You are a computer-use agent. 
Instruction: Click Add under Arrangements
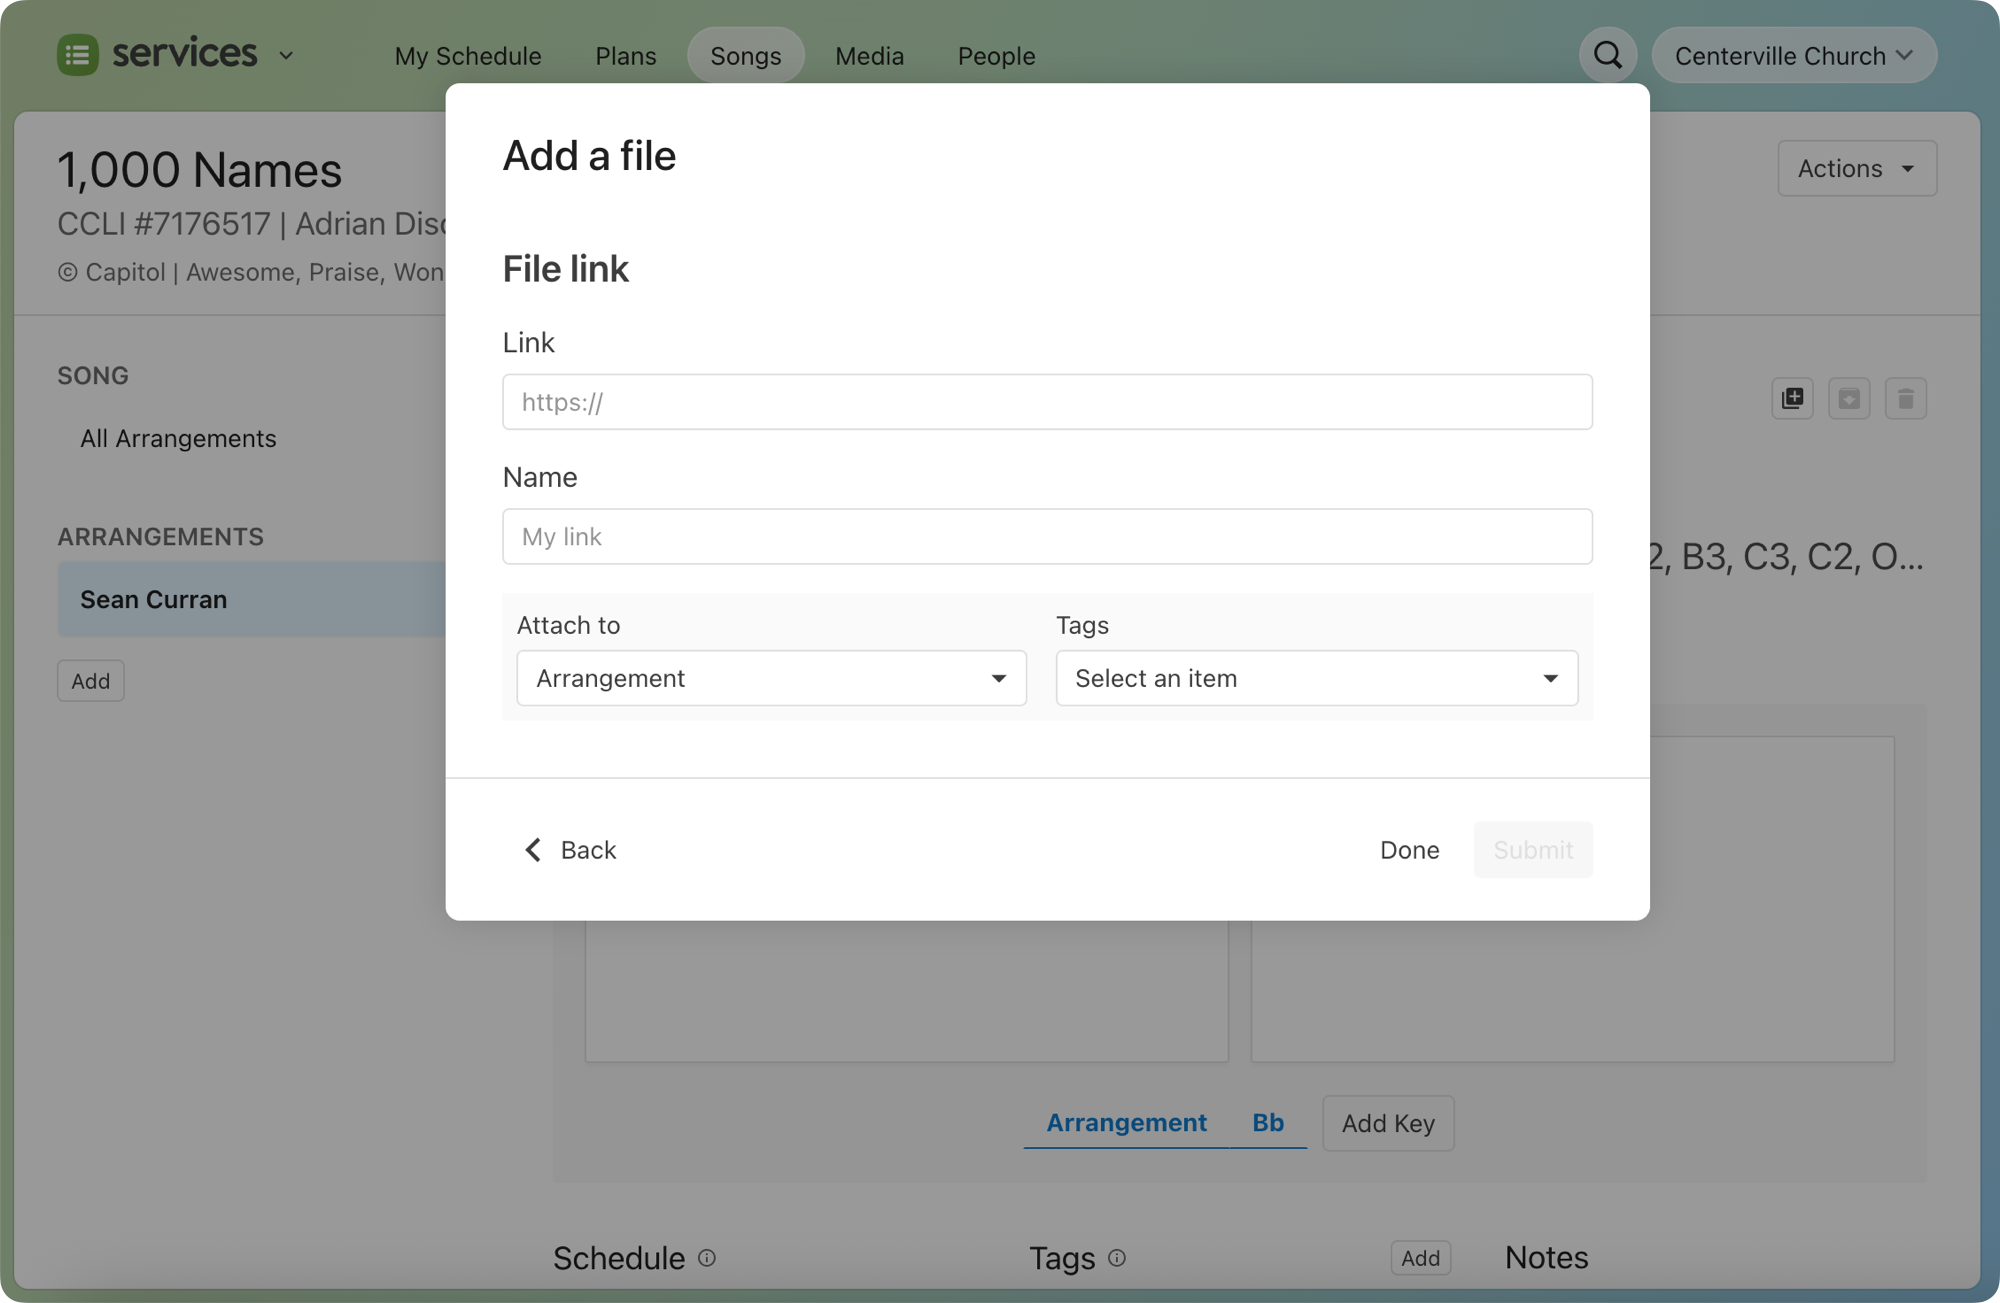tap(90, 680)
